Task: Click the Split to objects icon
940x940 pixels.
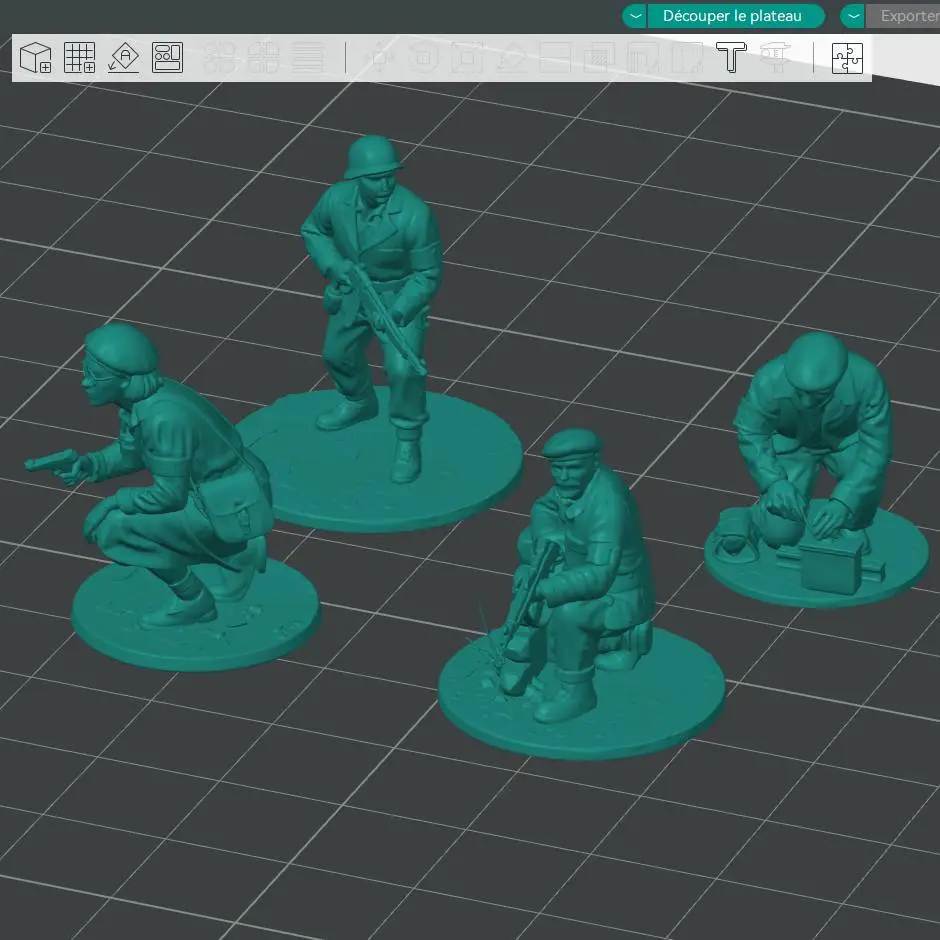Action: point(219,58)
